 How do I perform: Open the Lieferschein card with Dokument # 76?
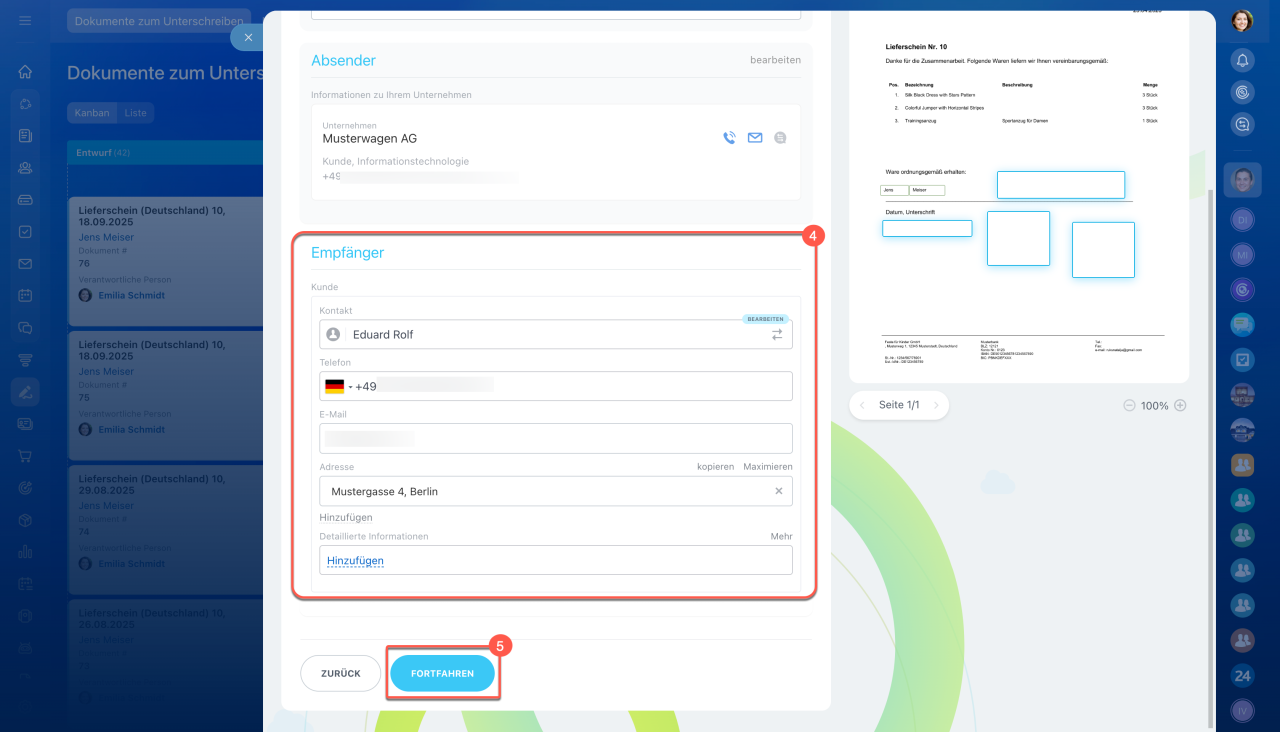(165, 261)
